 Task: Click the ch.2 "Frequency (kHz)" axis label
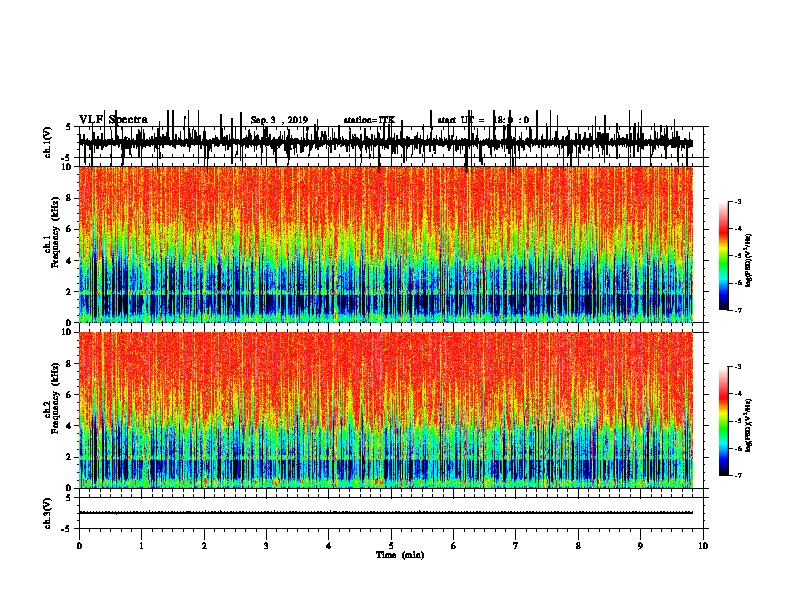coord(55,398)
